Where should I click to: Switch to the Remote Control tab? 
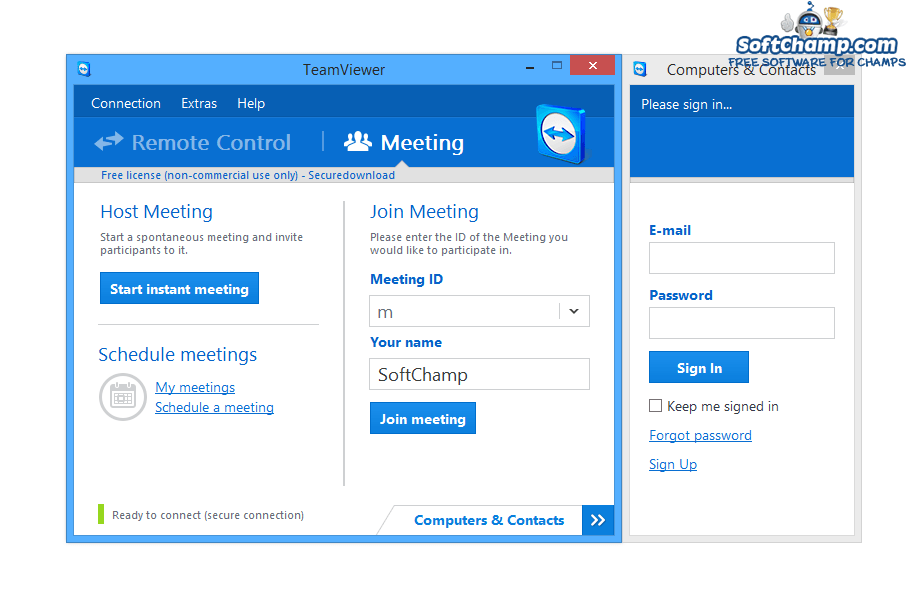pos(193,143)
